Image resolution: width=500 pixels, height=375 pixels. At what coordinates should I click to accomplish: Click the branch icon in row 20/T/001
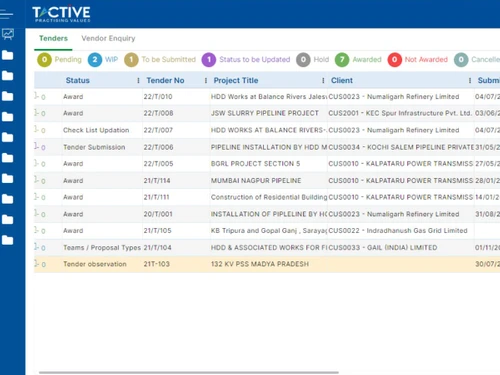pyautogui.click(x=36, y=213)
